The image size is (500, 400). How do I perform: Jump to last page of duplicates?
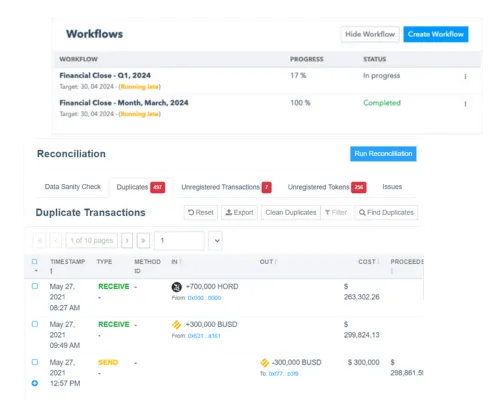[143, 240]
